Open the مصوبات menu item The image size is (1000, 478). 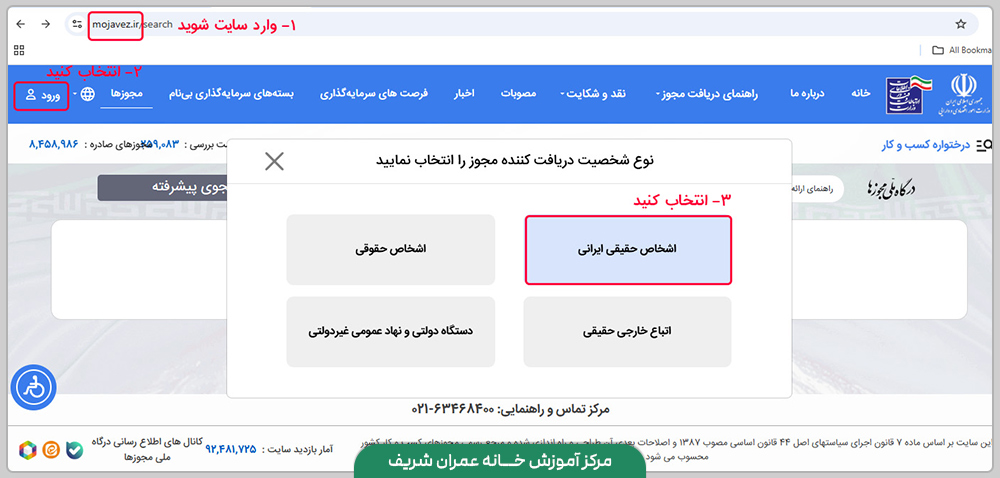point(518,94)
